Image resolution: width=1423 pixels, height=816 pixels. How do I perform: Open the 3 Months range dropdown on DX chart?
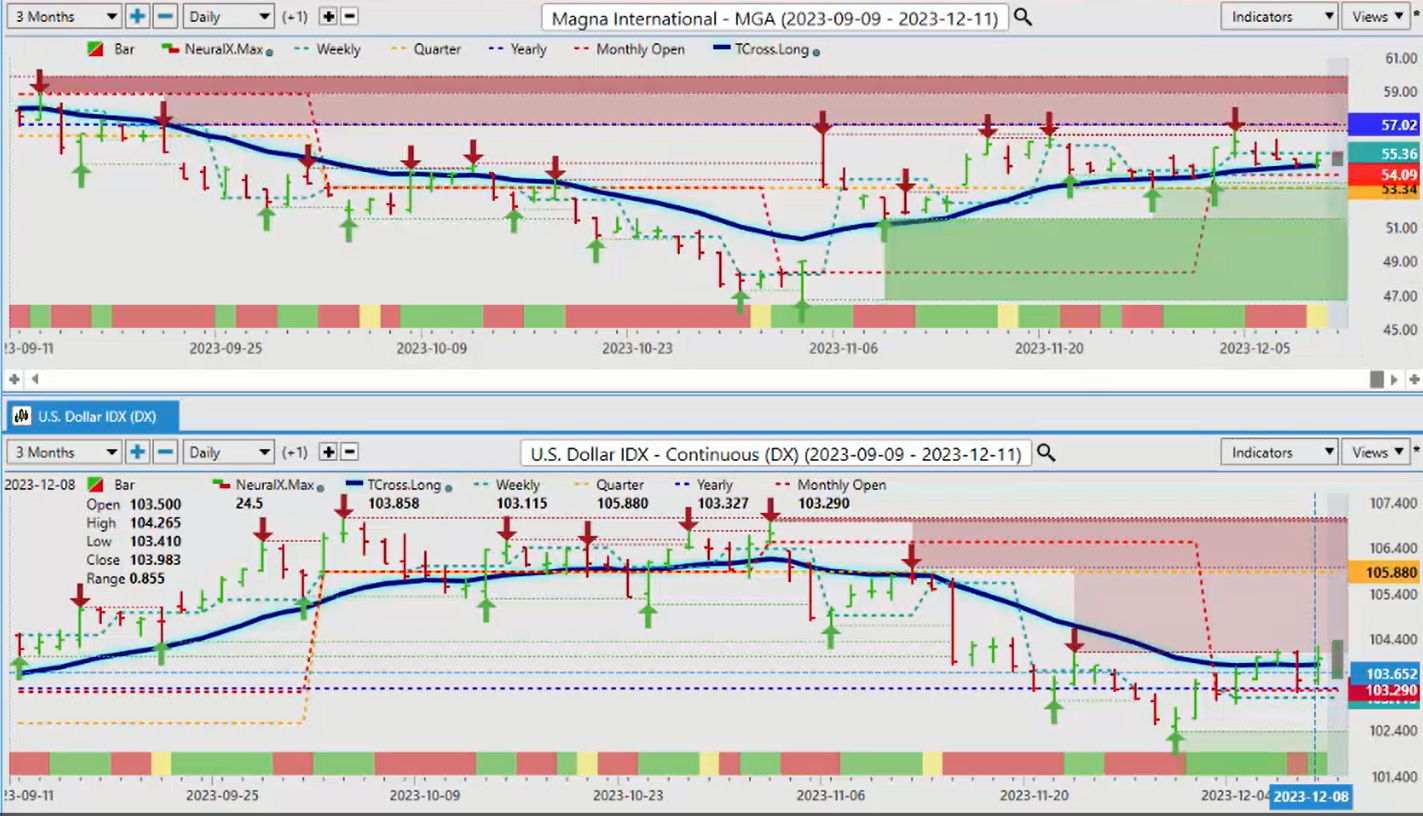(62, 452)
